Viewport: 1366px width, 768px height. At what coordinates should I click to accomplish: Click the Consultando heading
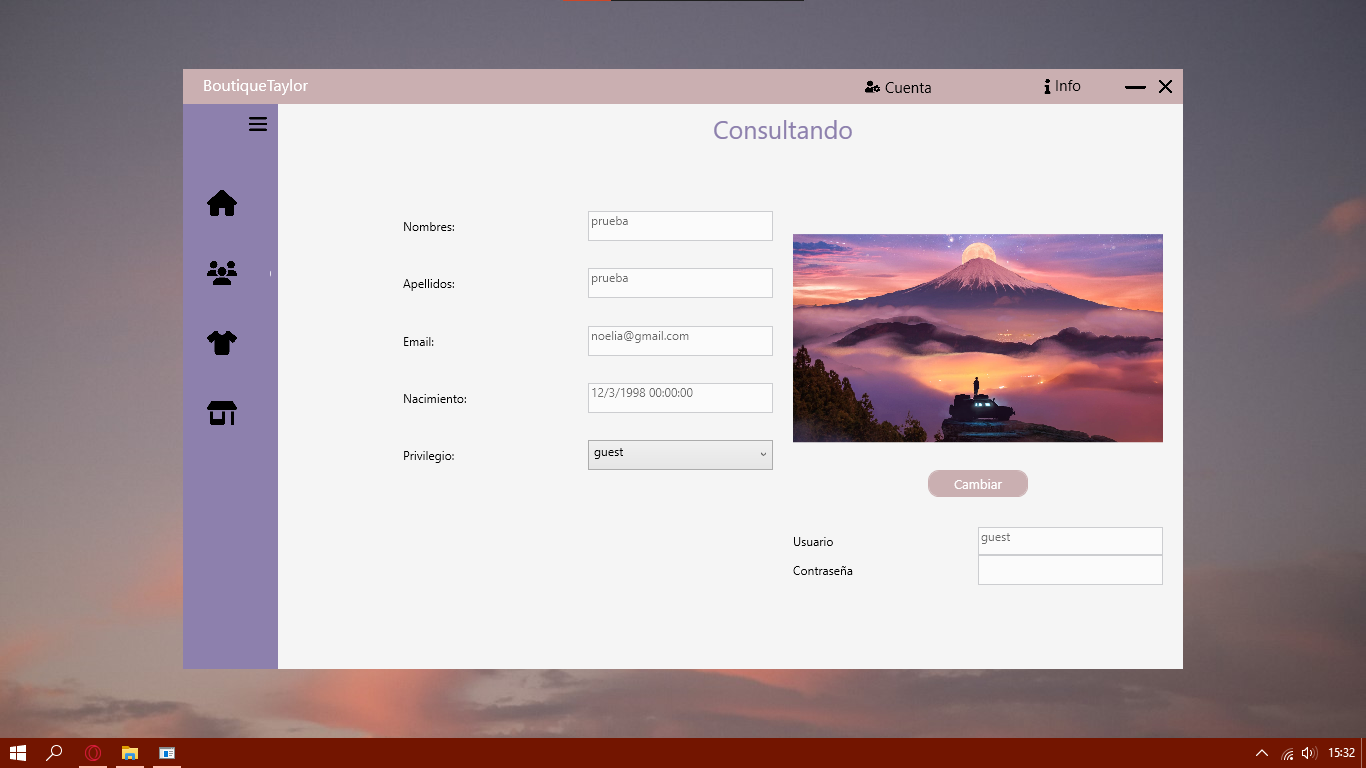783,130
